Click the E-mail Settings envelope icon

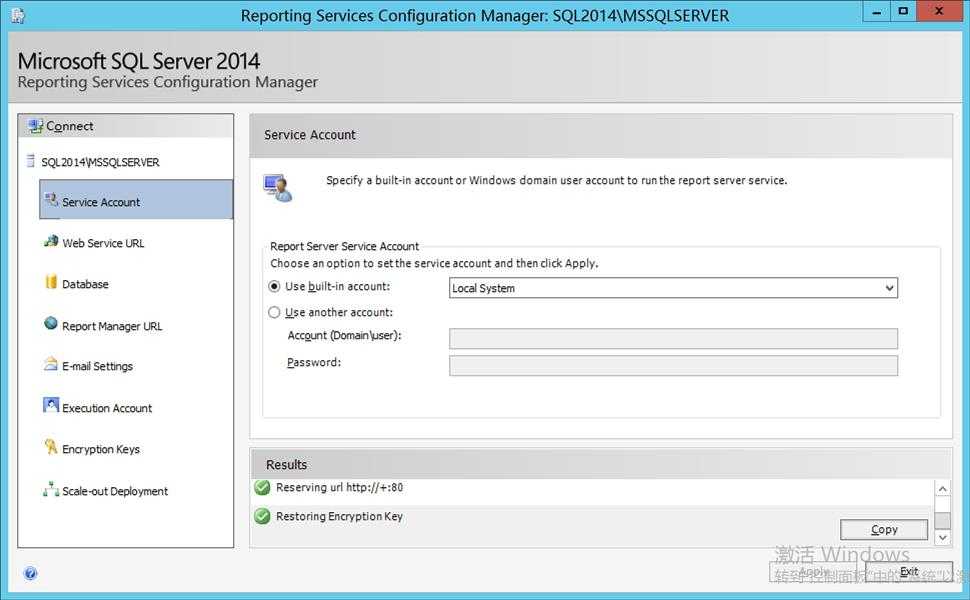[51, 364]
